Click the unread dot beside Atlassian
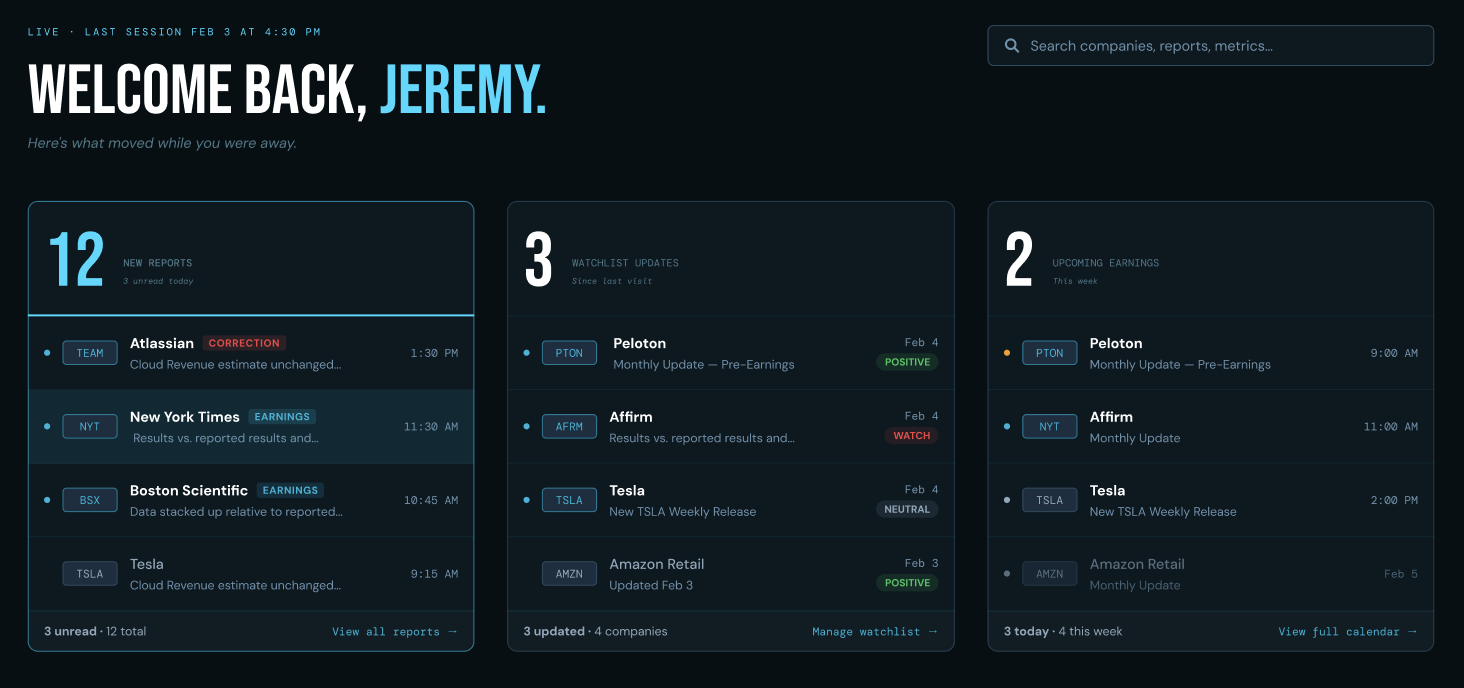 click(x=47, y=353)
